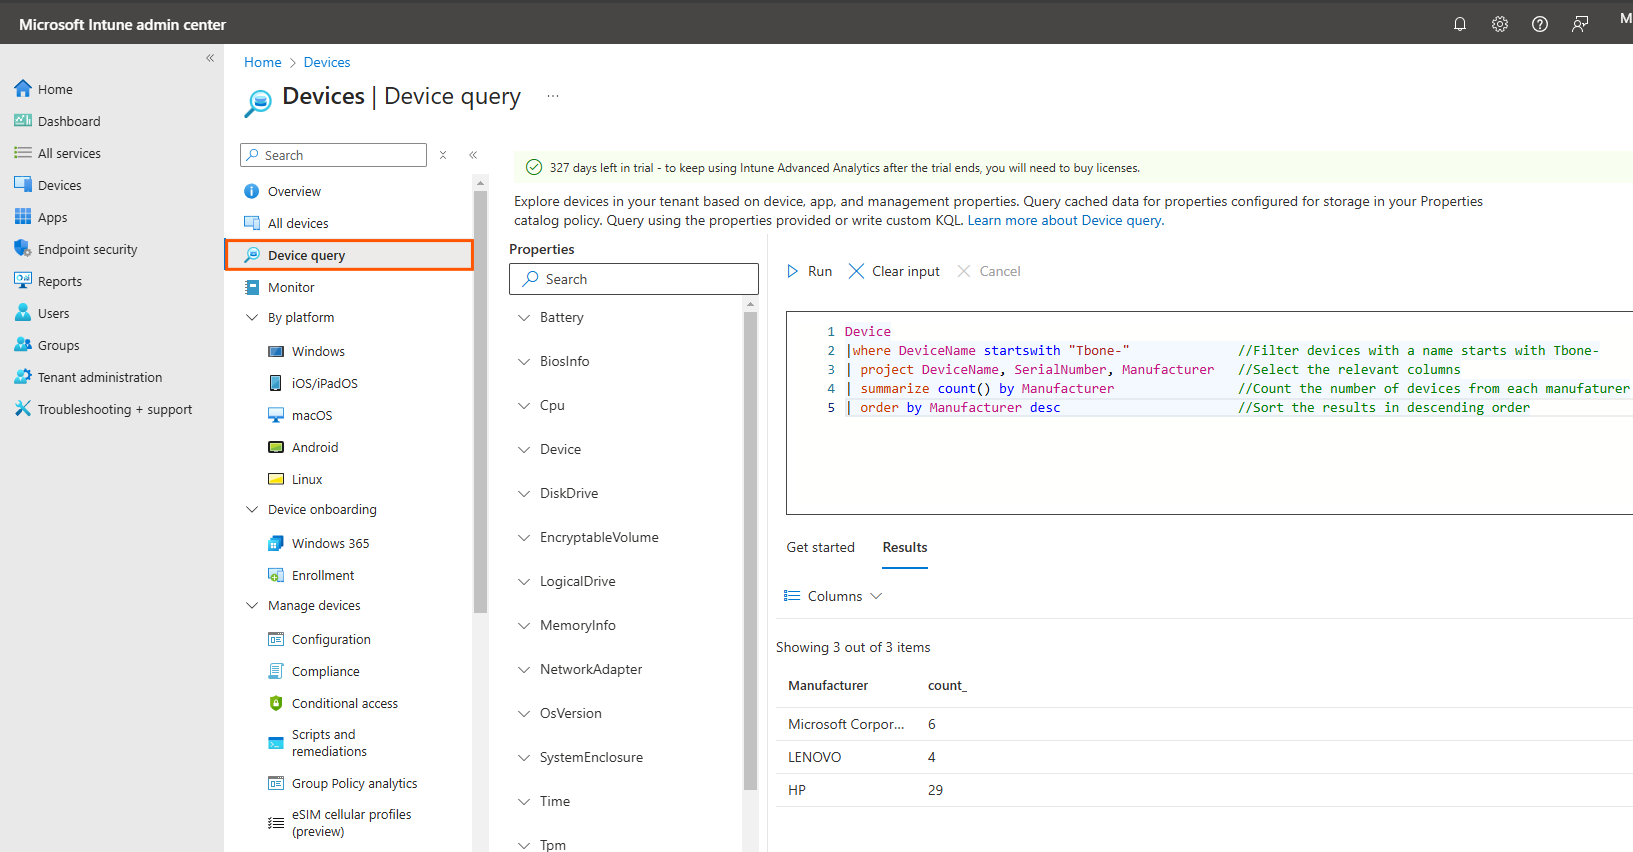Viewport: 1633px width, 852px height.
Task: Click the All devices icon
Action: click(252, 223)
